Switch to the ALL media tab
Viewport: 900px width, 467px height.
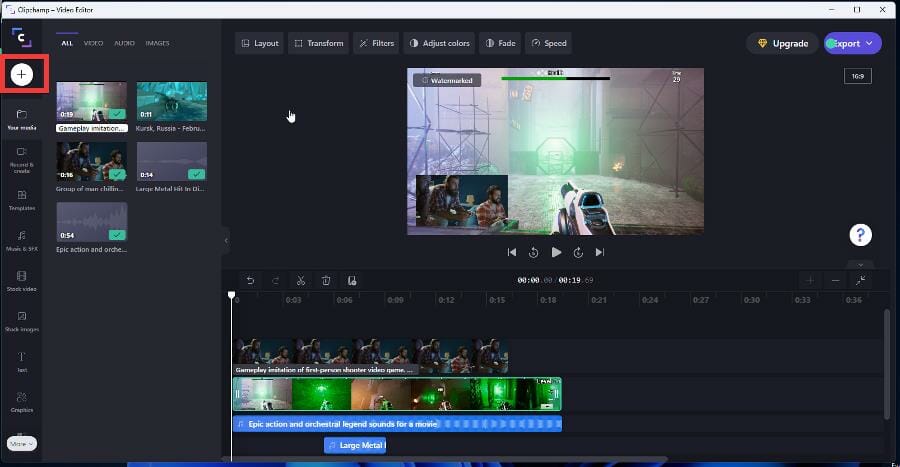pyautogui.click(x=67, y=43)
